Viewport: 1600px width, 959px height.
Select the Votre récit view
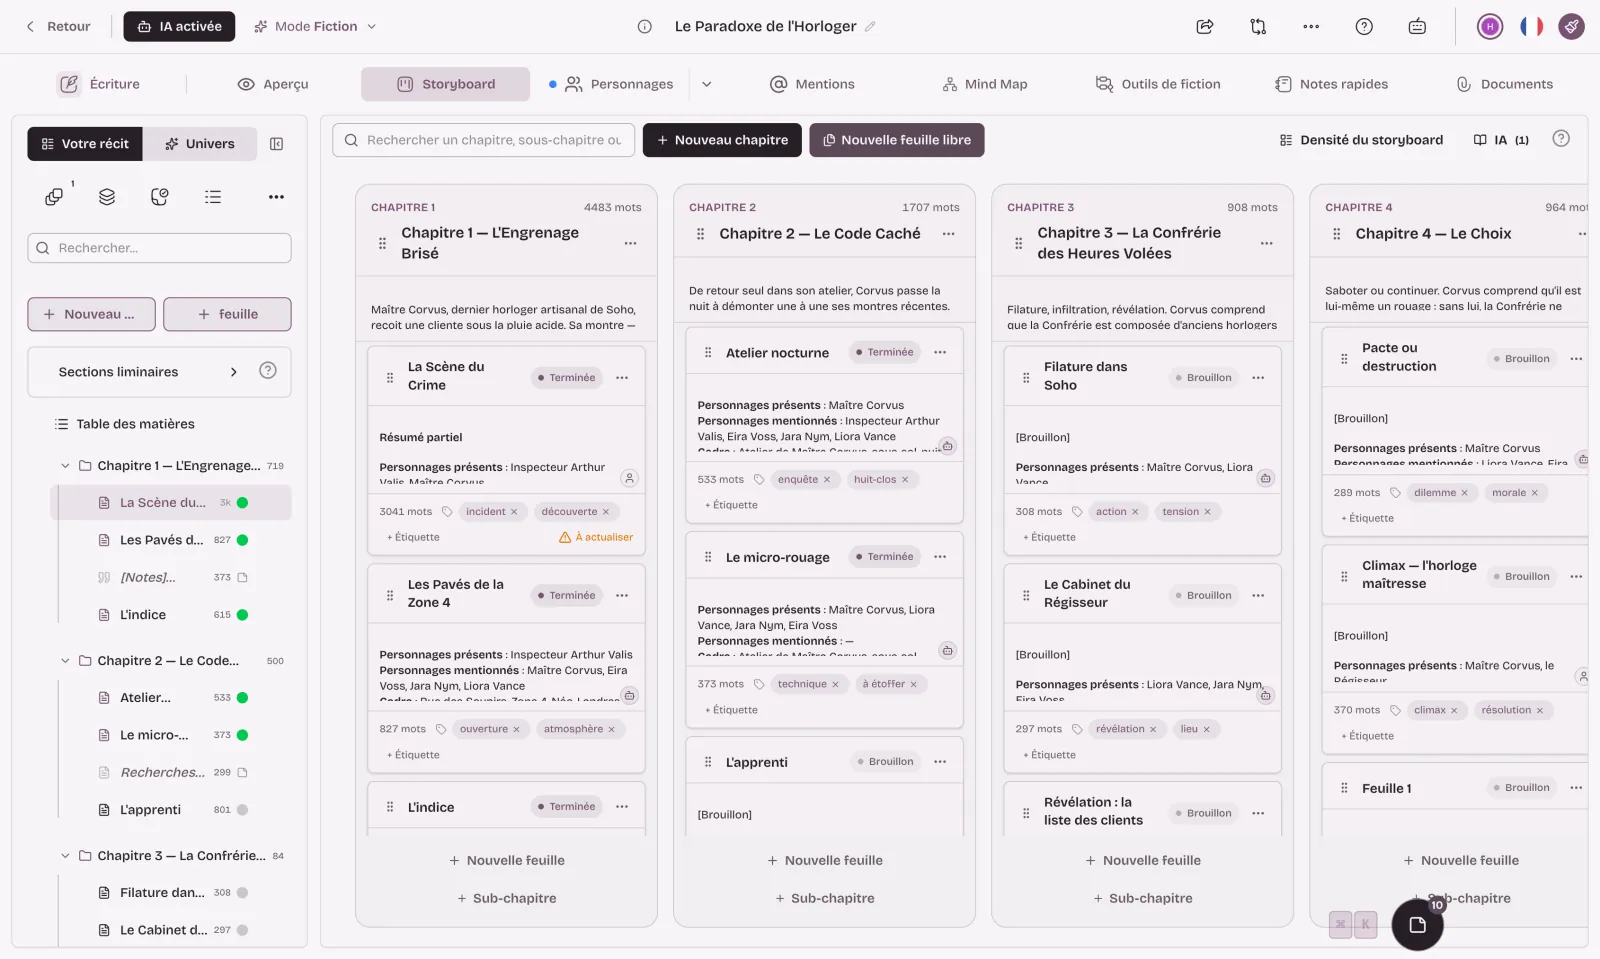[85, 144]
